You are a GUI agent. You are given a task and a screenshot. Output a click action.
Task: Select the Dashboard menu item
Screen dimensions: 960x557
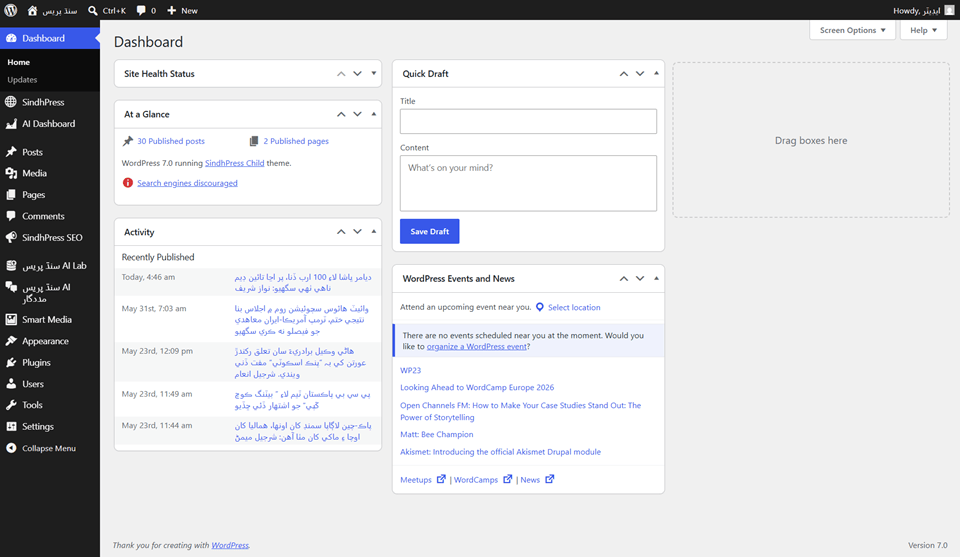pyautogui.click(x=50, y=38)
